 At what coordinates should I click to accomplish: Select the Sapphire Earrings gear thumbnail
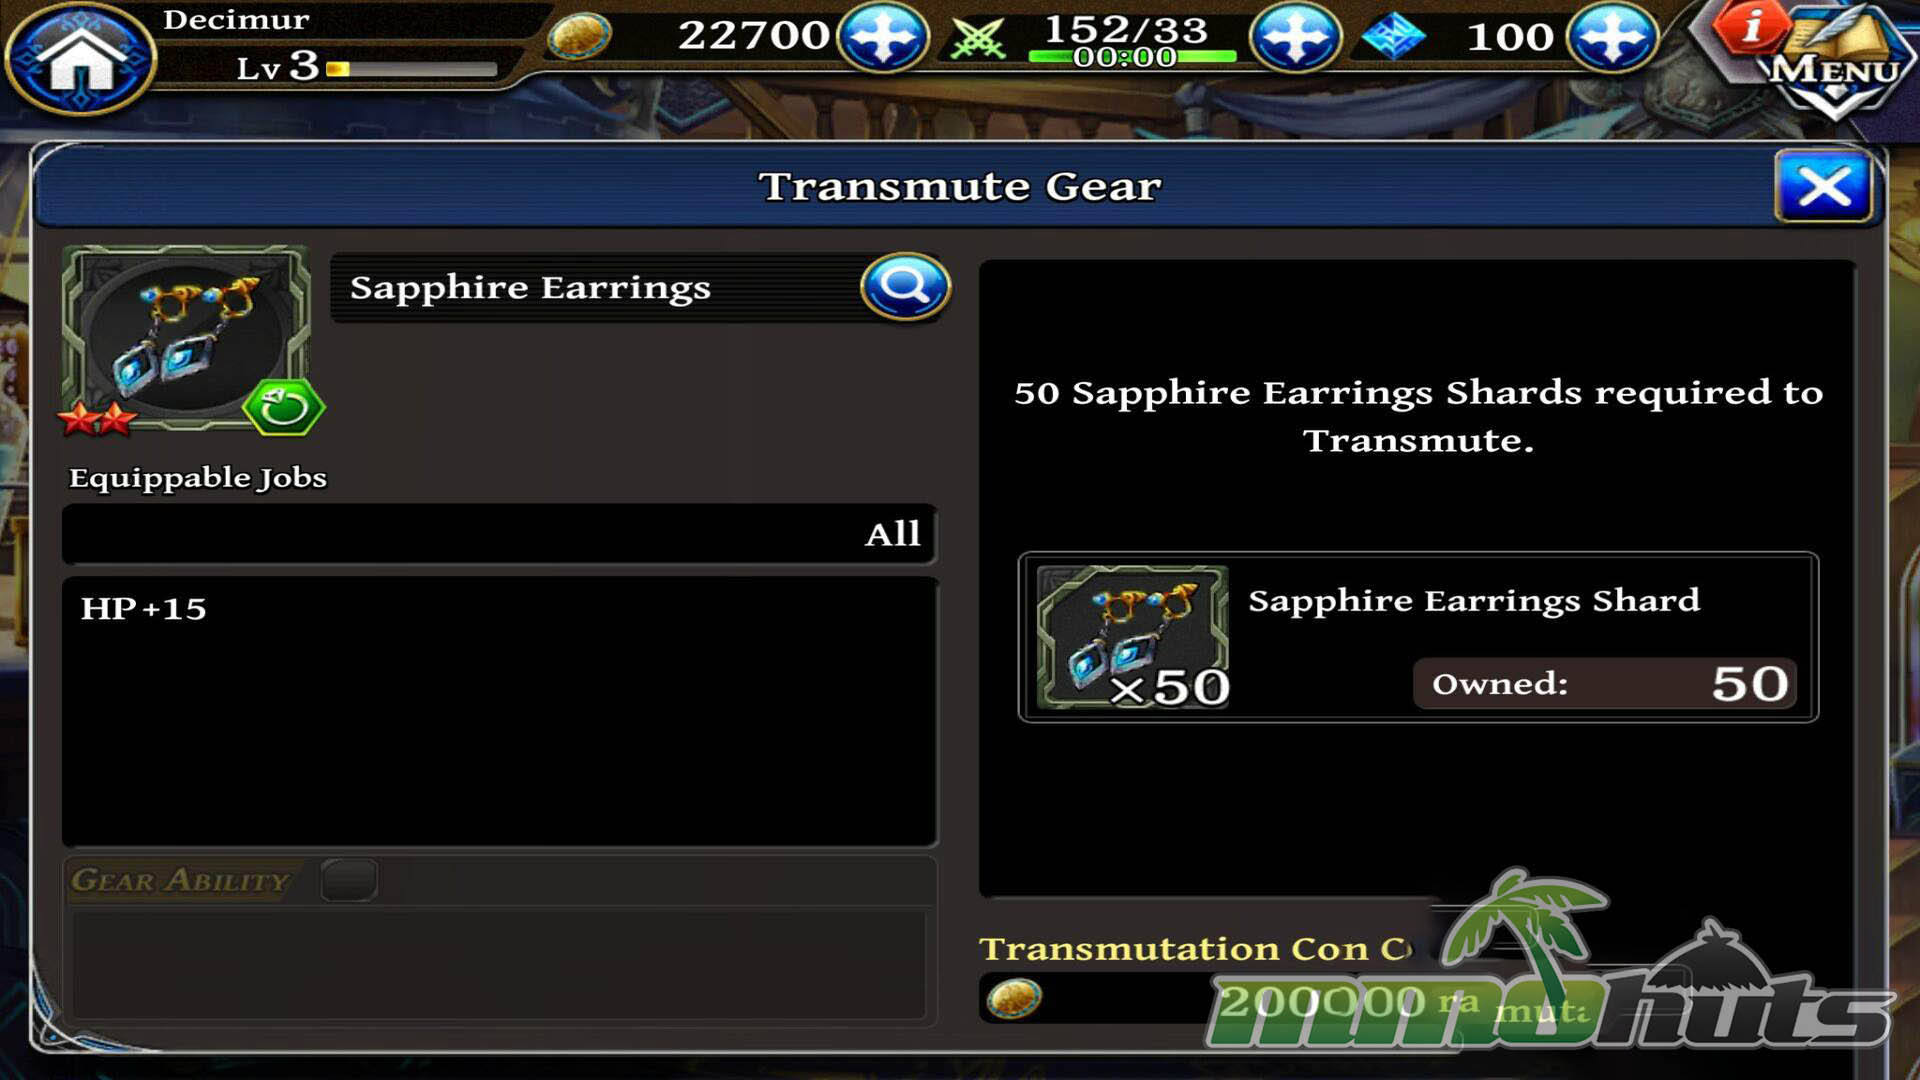click(x=186, y=338)
